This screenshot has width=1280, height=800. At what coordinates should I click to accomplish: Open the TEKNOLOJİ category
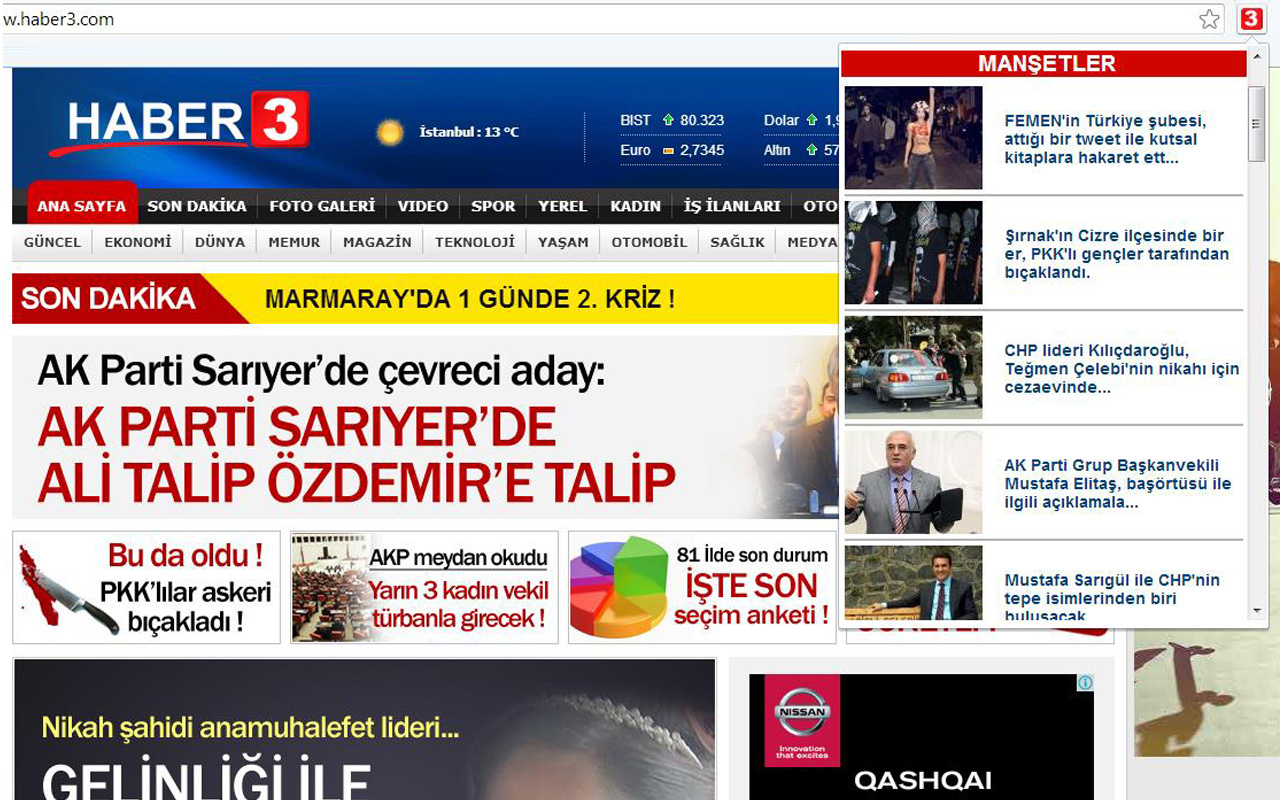coord(475,242)
